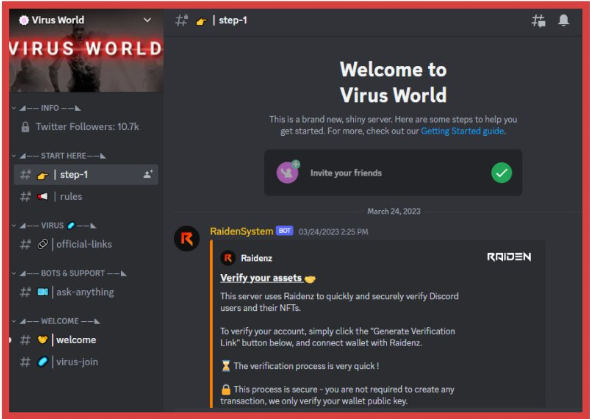Viewport: 590px width, 419px height.
Task: Click the small Raidenz logo icon in embed
Action: point(228,258)
